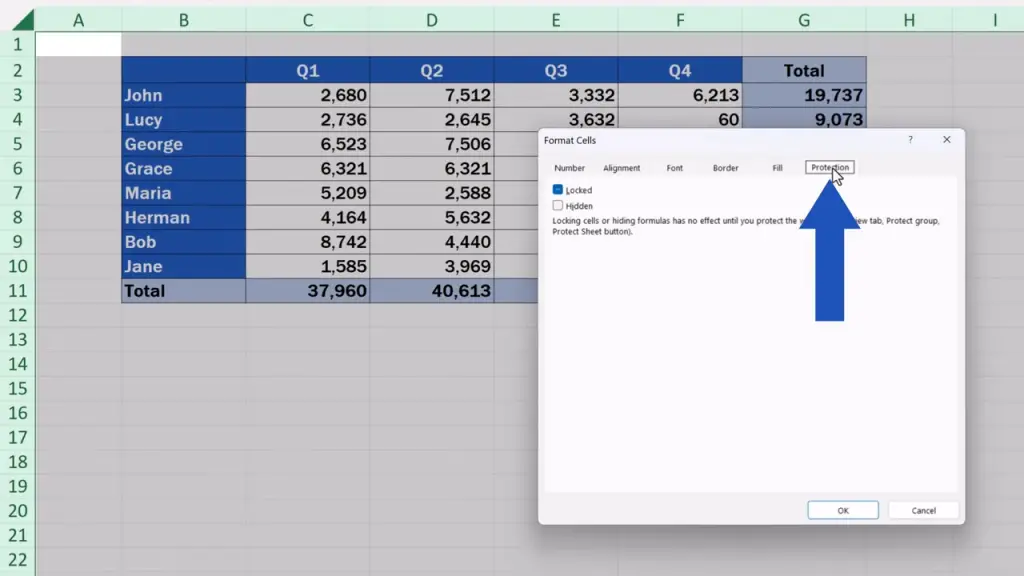Open the Alignment tab
Viewport: 1024px width, 576px height.
click(x=621, y=168)
